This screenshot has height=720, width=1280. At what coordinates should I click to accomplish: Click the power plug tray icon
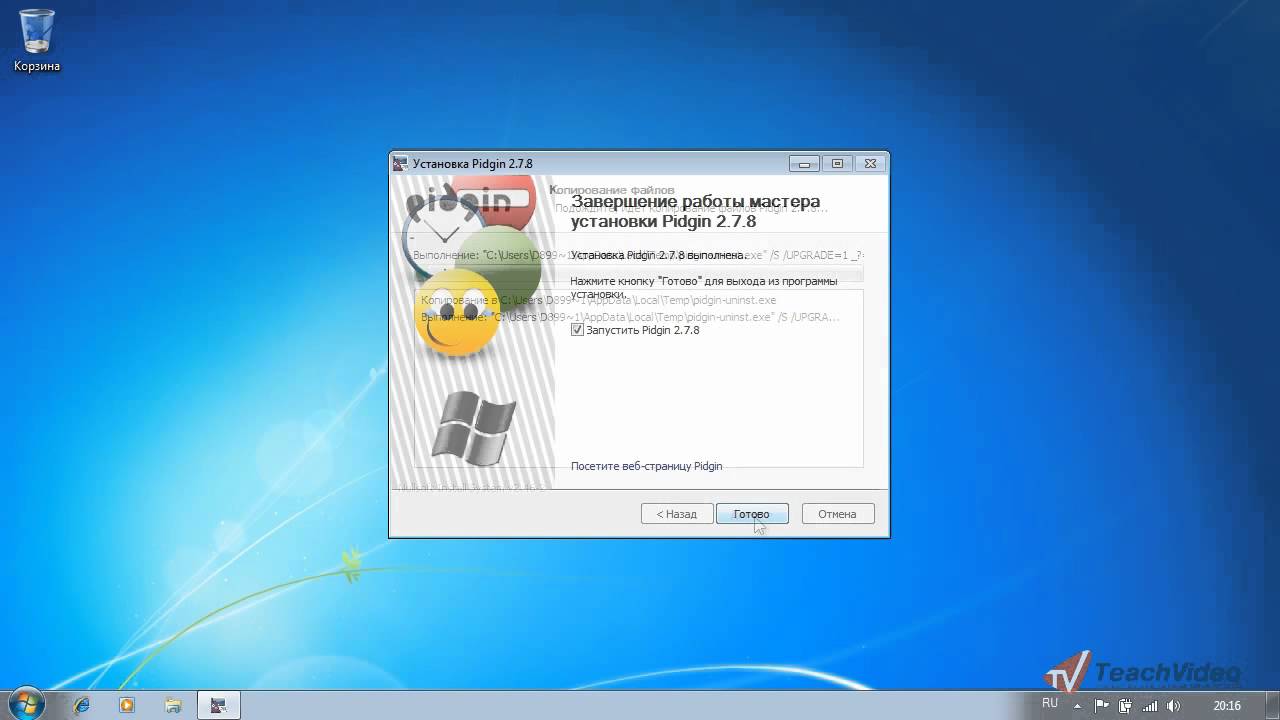pos(1125,705)
